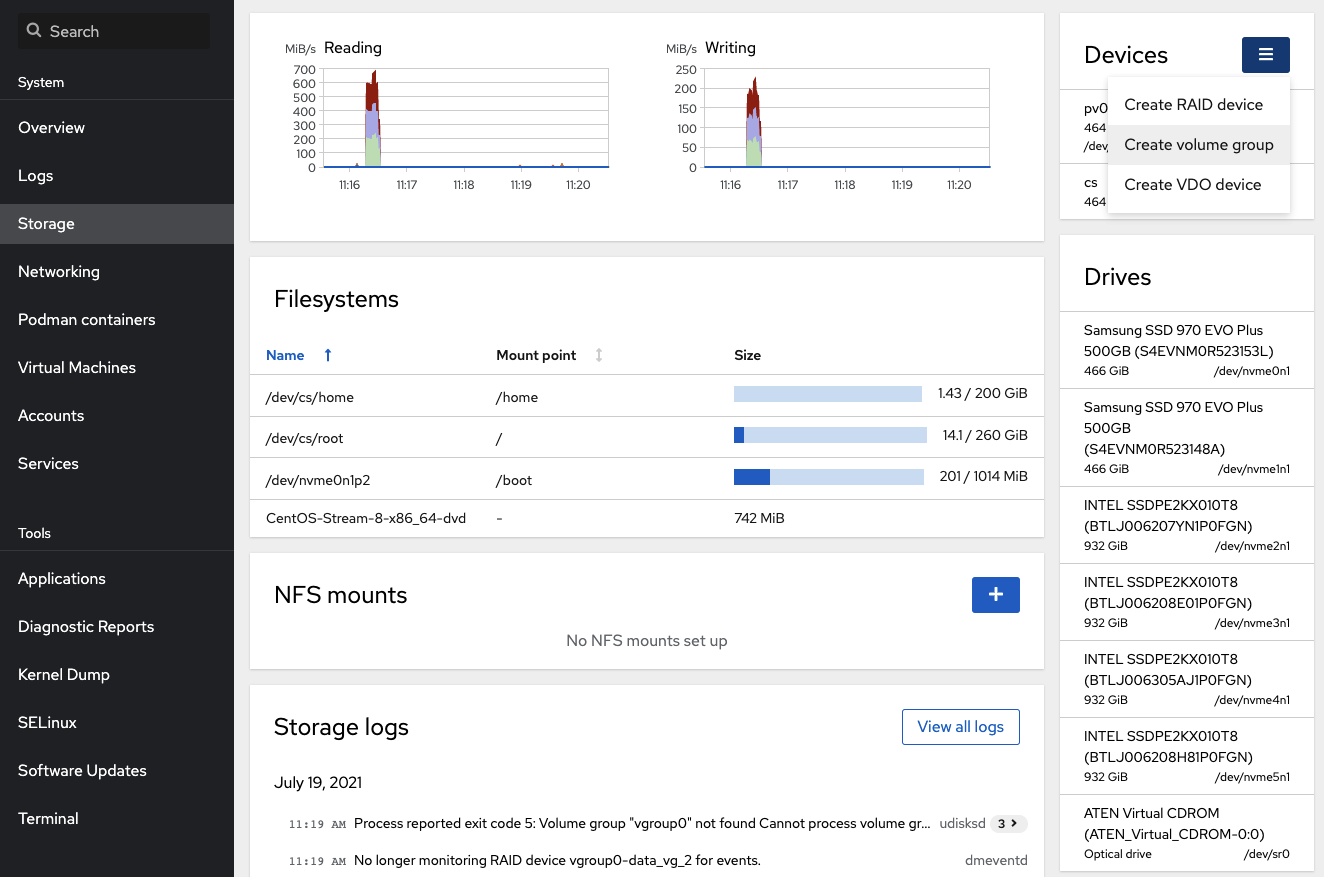Viewport: 1324px width, 877px height.
Task: Open View all logs
Action: pos(960,727)
